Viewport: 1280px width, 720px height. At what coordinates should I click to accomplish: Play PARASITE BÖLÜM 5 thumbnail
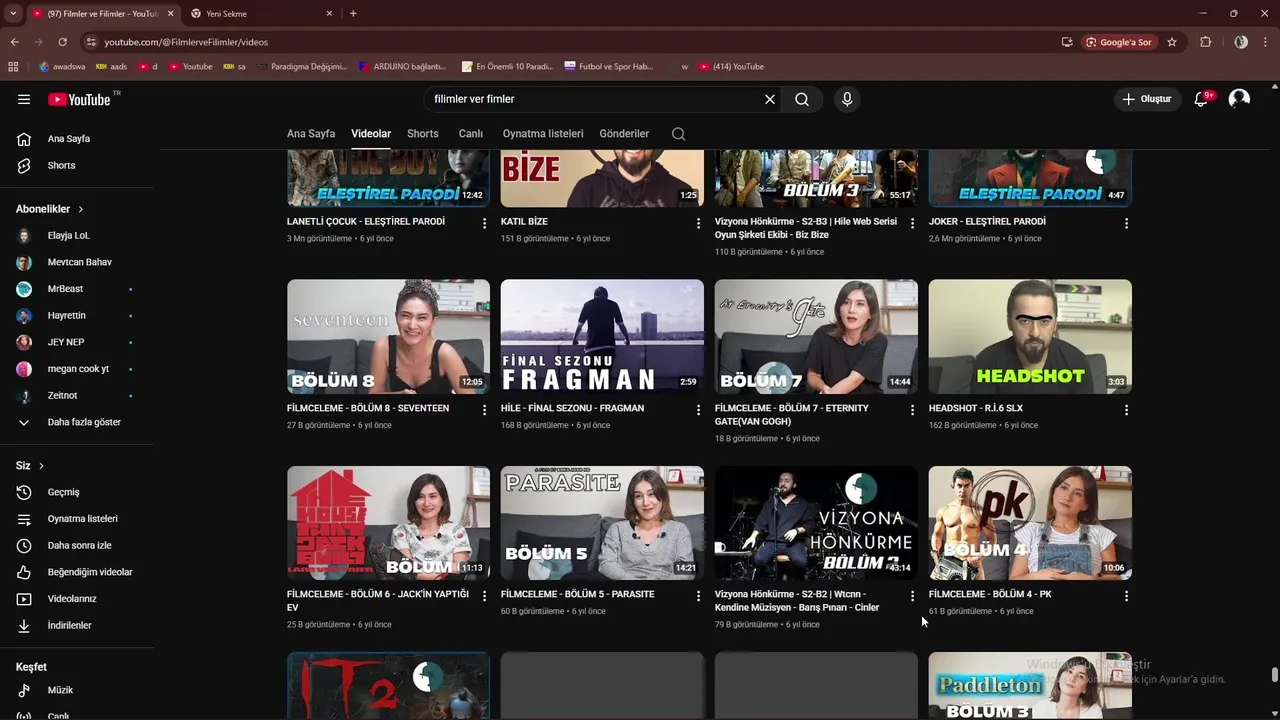(x=602, y=523)
